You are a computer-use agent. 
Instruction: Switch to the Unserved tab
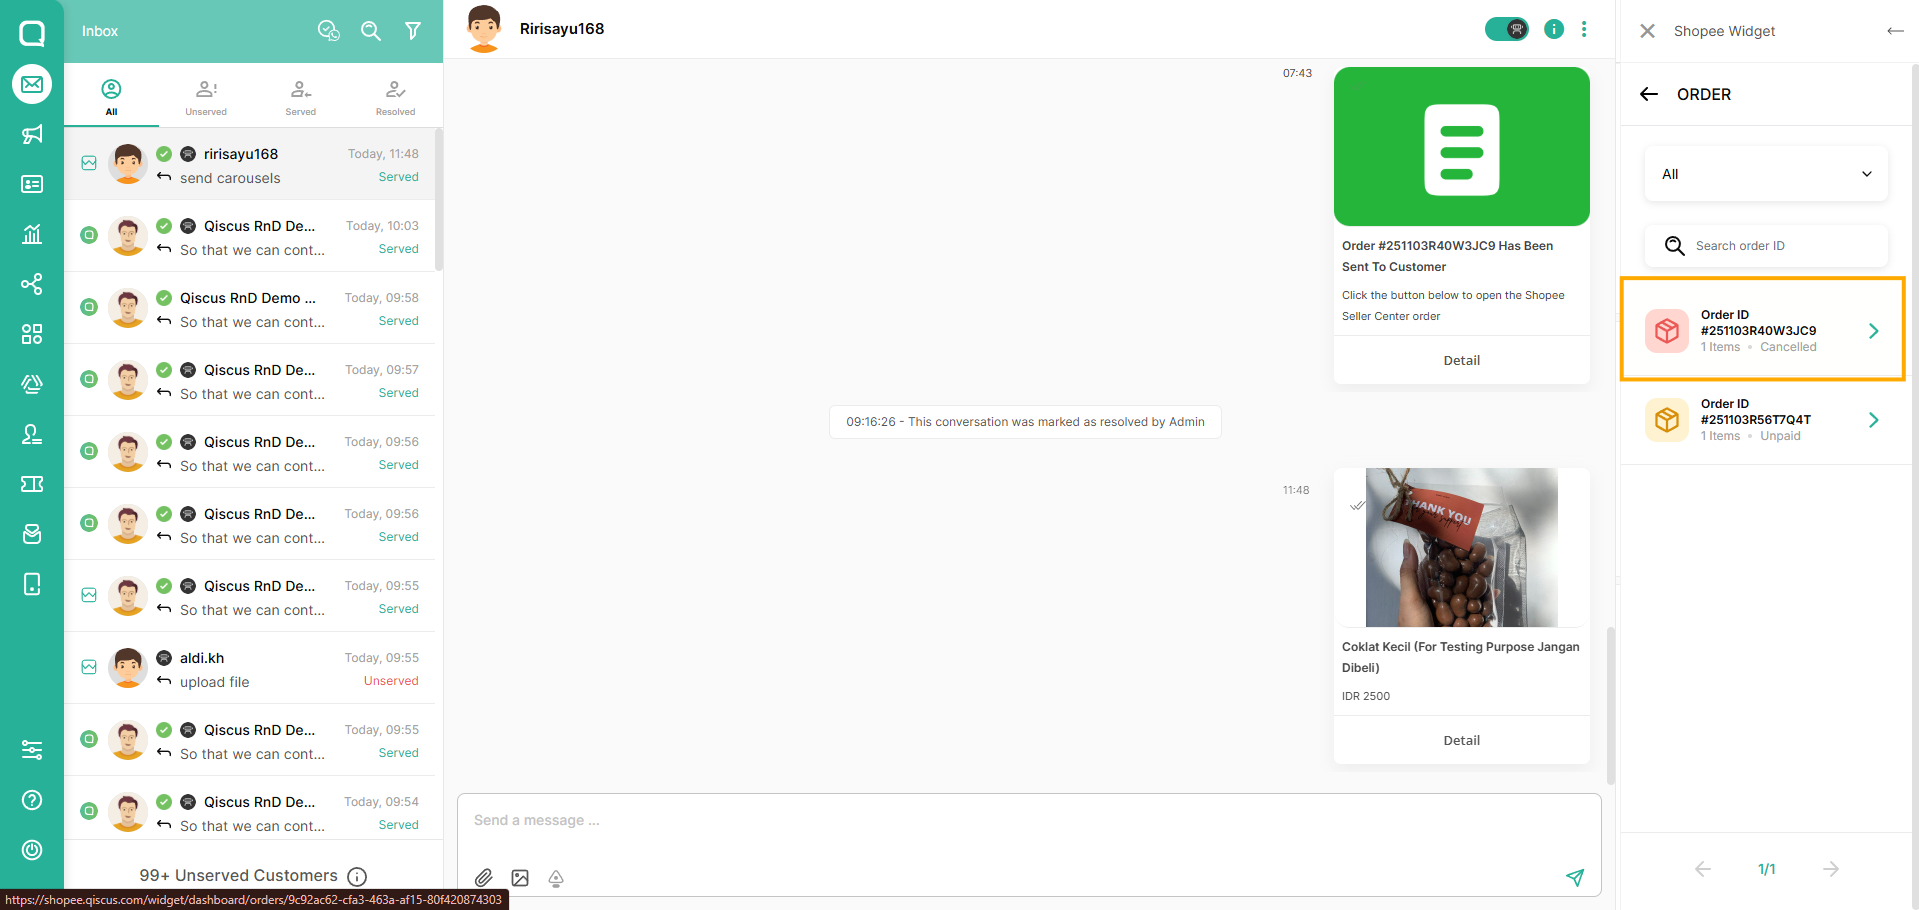206,96
